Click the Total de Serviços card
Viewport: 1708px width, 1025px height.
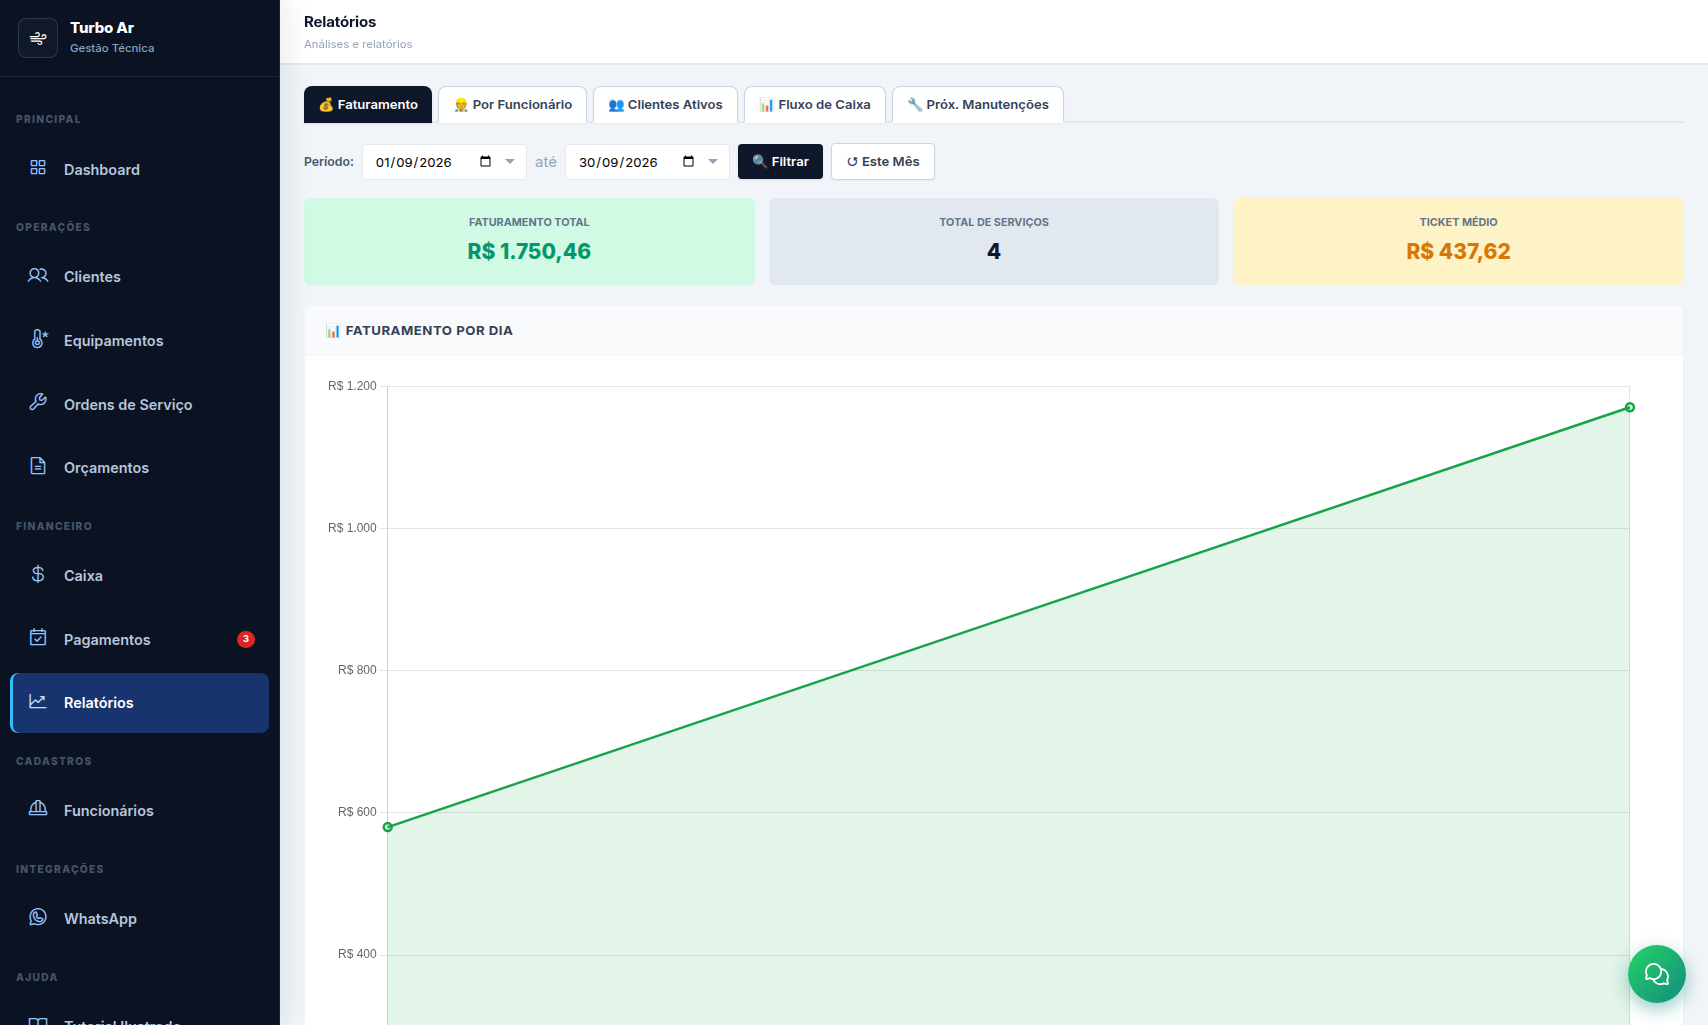(x=994, y=241)
